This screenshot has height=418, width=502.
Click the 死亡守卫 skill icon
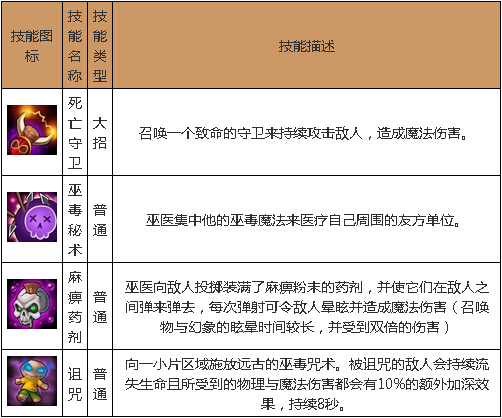point(32,130)
